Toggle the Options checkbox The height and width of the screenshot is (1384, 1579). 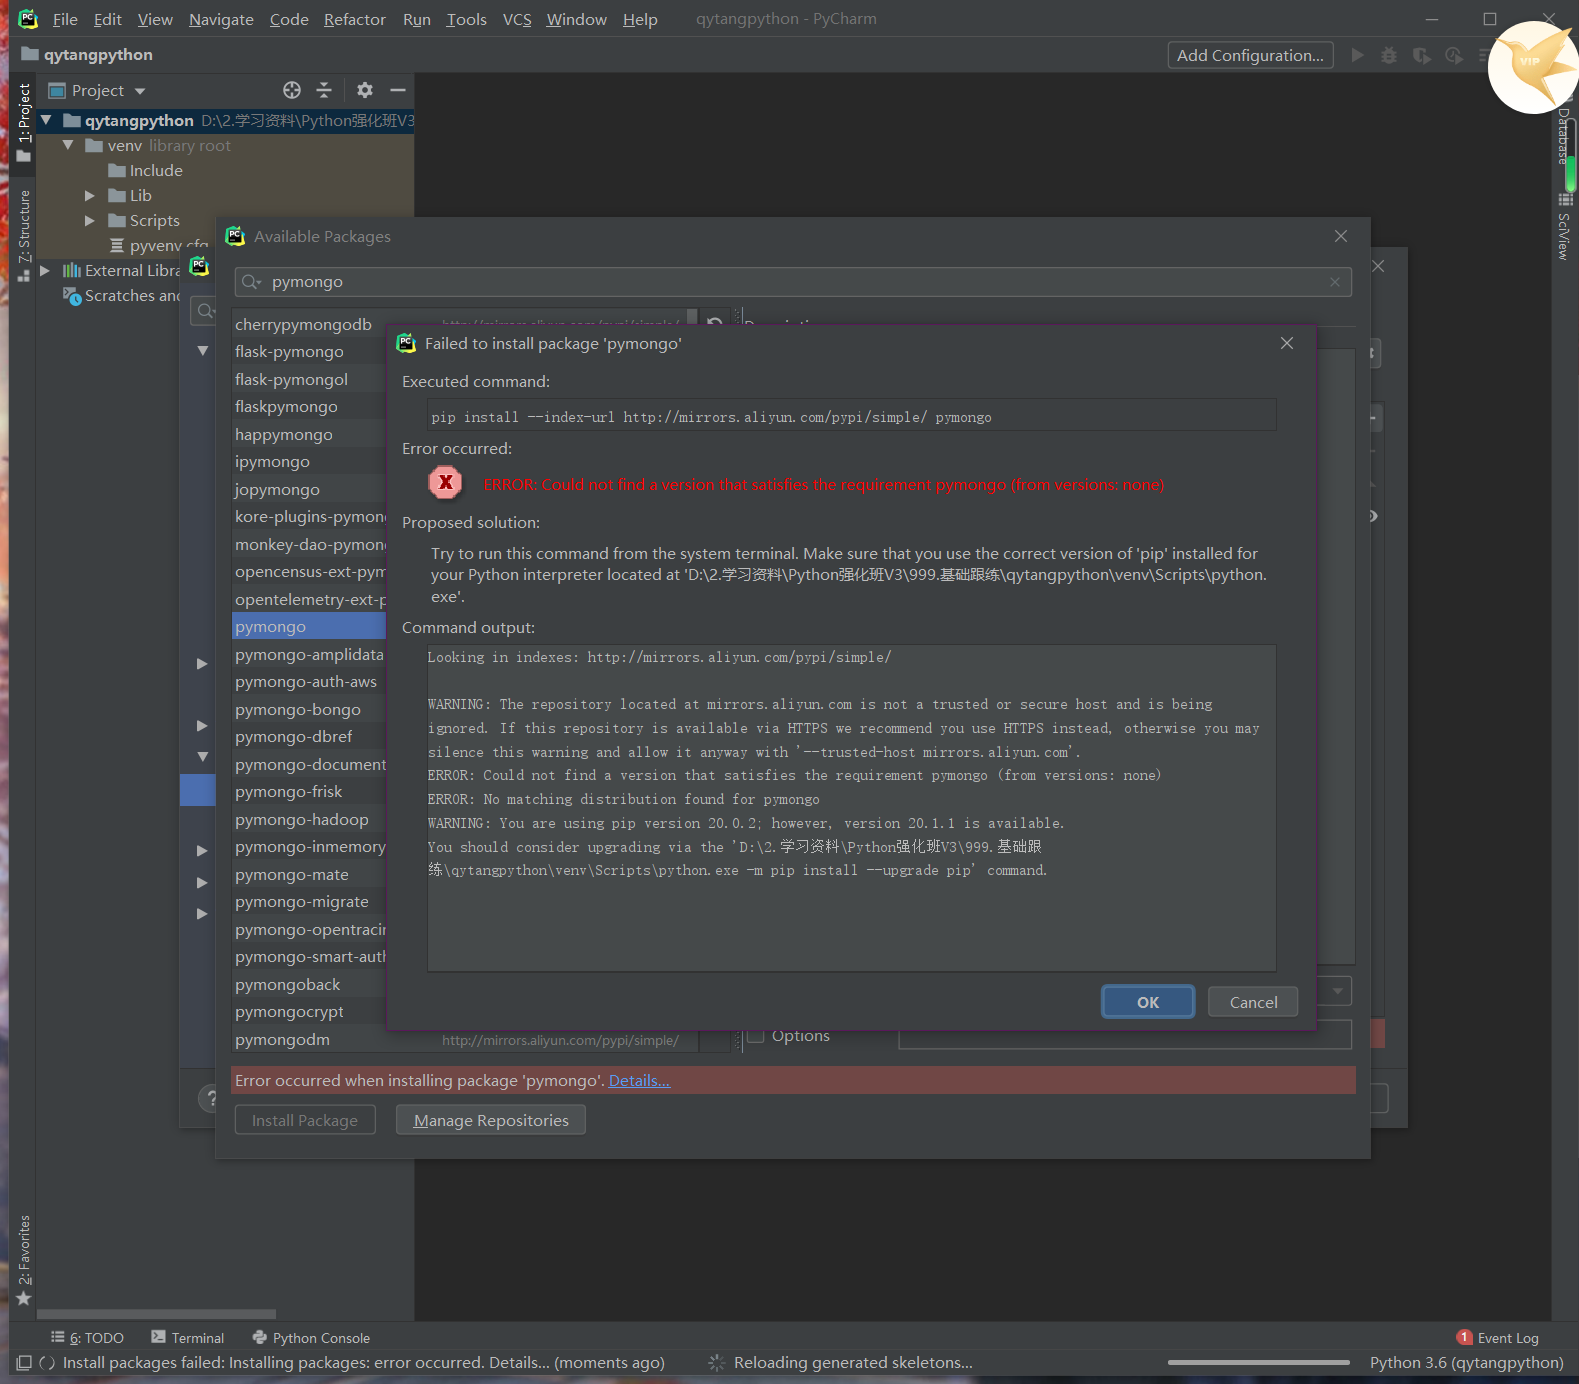point(756,1035)
